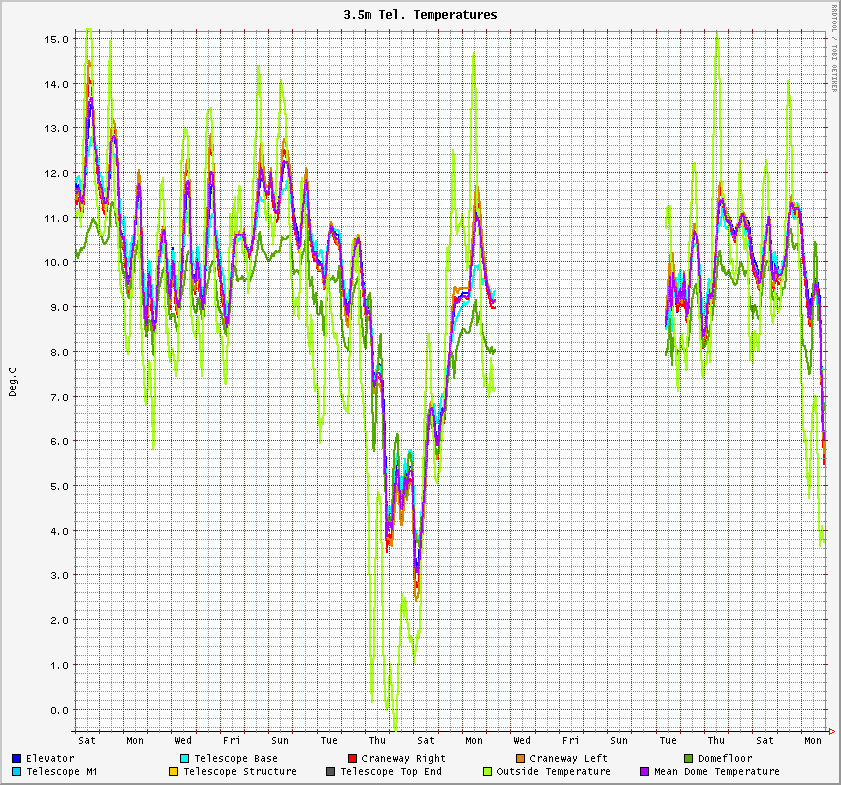Click the 'Deg.C' y-axis label
This screenshot has width=841, height=785.
13,381
